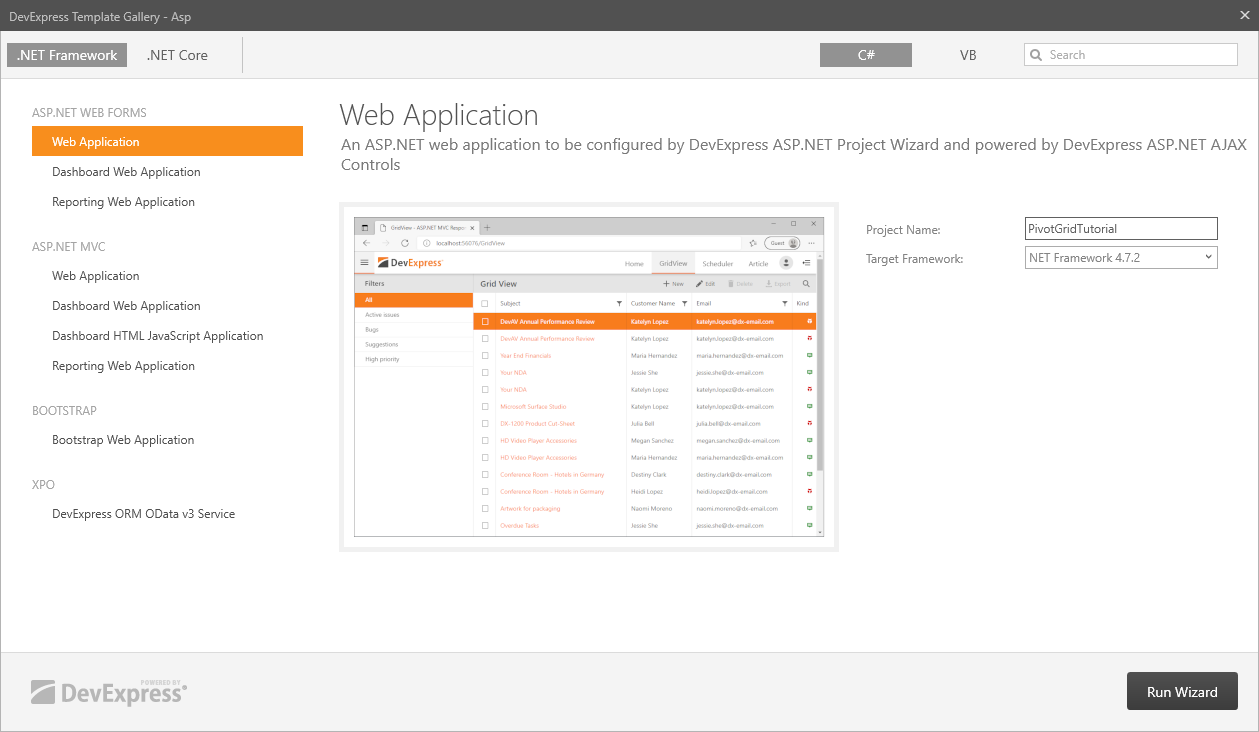The height and width of the screenshot is (732, 1259).
Task: Click the Run Wizard button
Action: (x=1182, y=691)
